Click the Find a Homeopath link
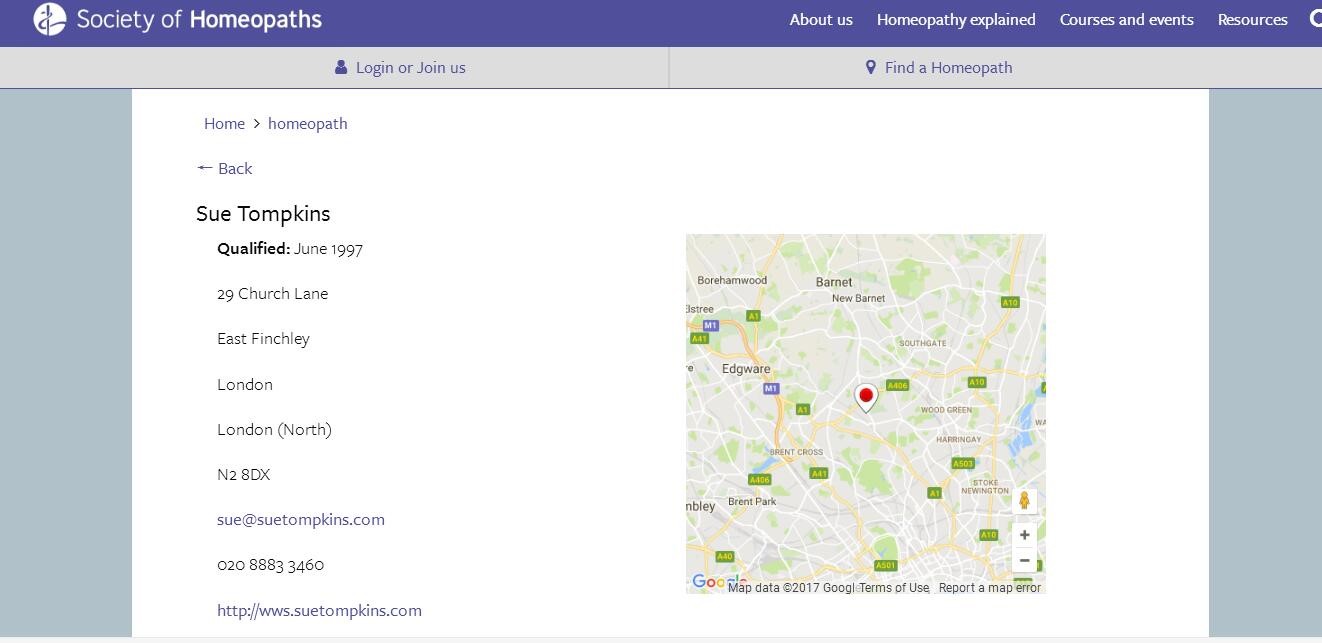This screenshot has width=1322, height=643. point(948,68)
